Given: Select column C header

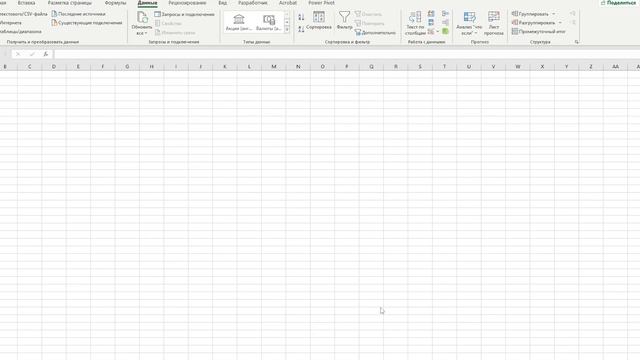Looking at the screenshot, I should pyautogui.click(x=29, y=67).
